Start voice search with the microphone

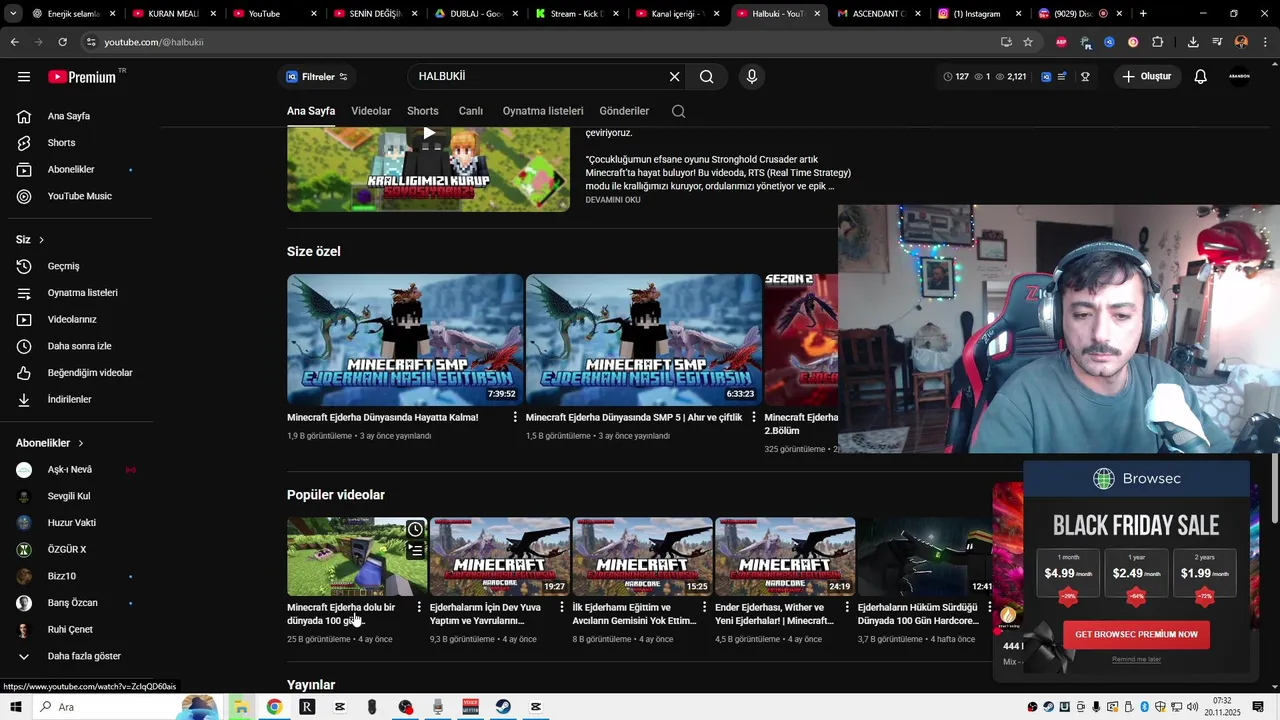pyautogui.click(x=752, y=77)
